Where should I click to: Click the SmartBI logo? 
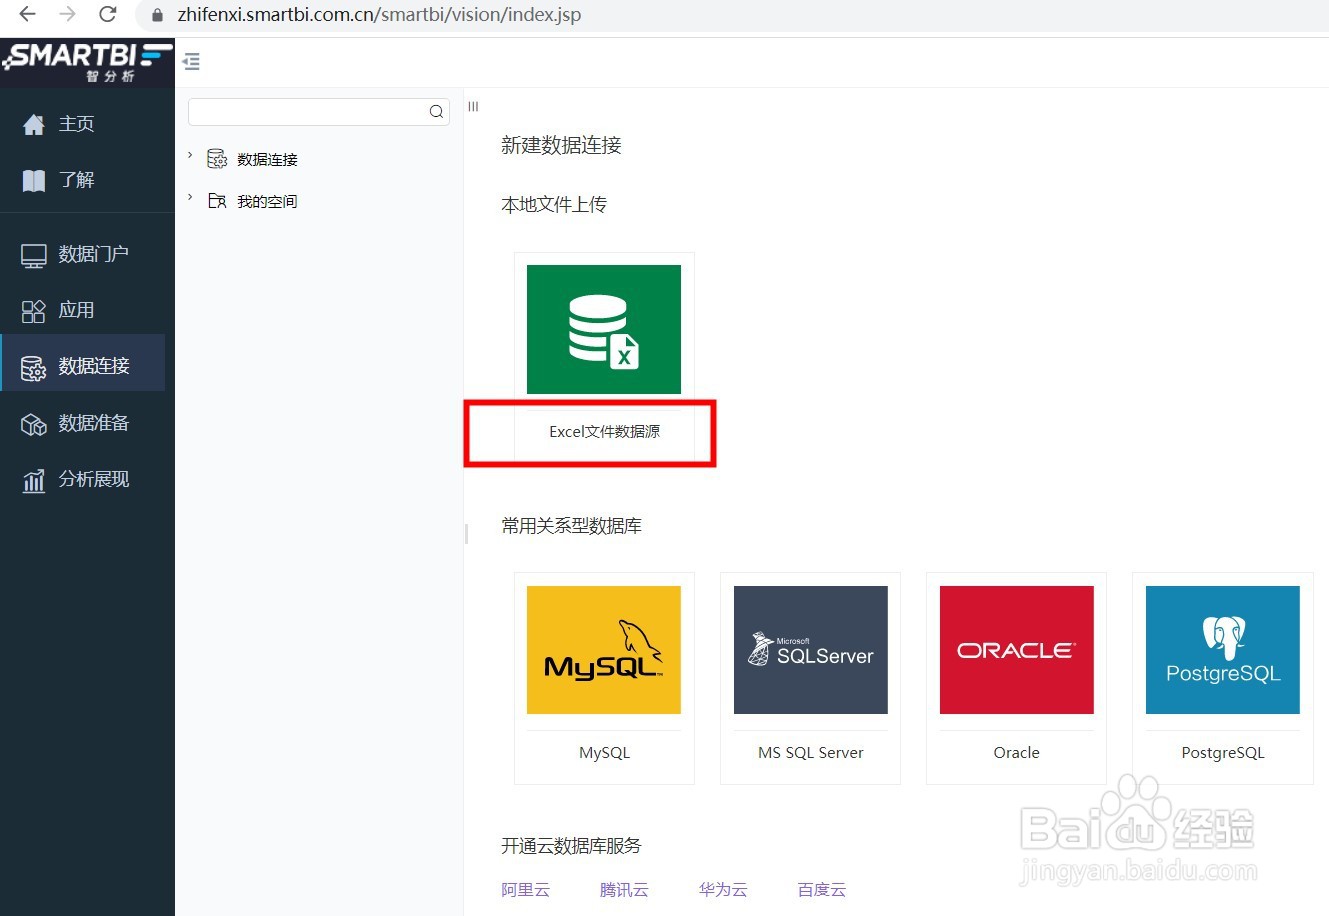click(87, 62)
